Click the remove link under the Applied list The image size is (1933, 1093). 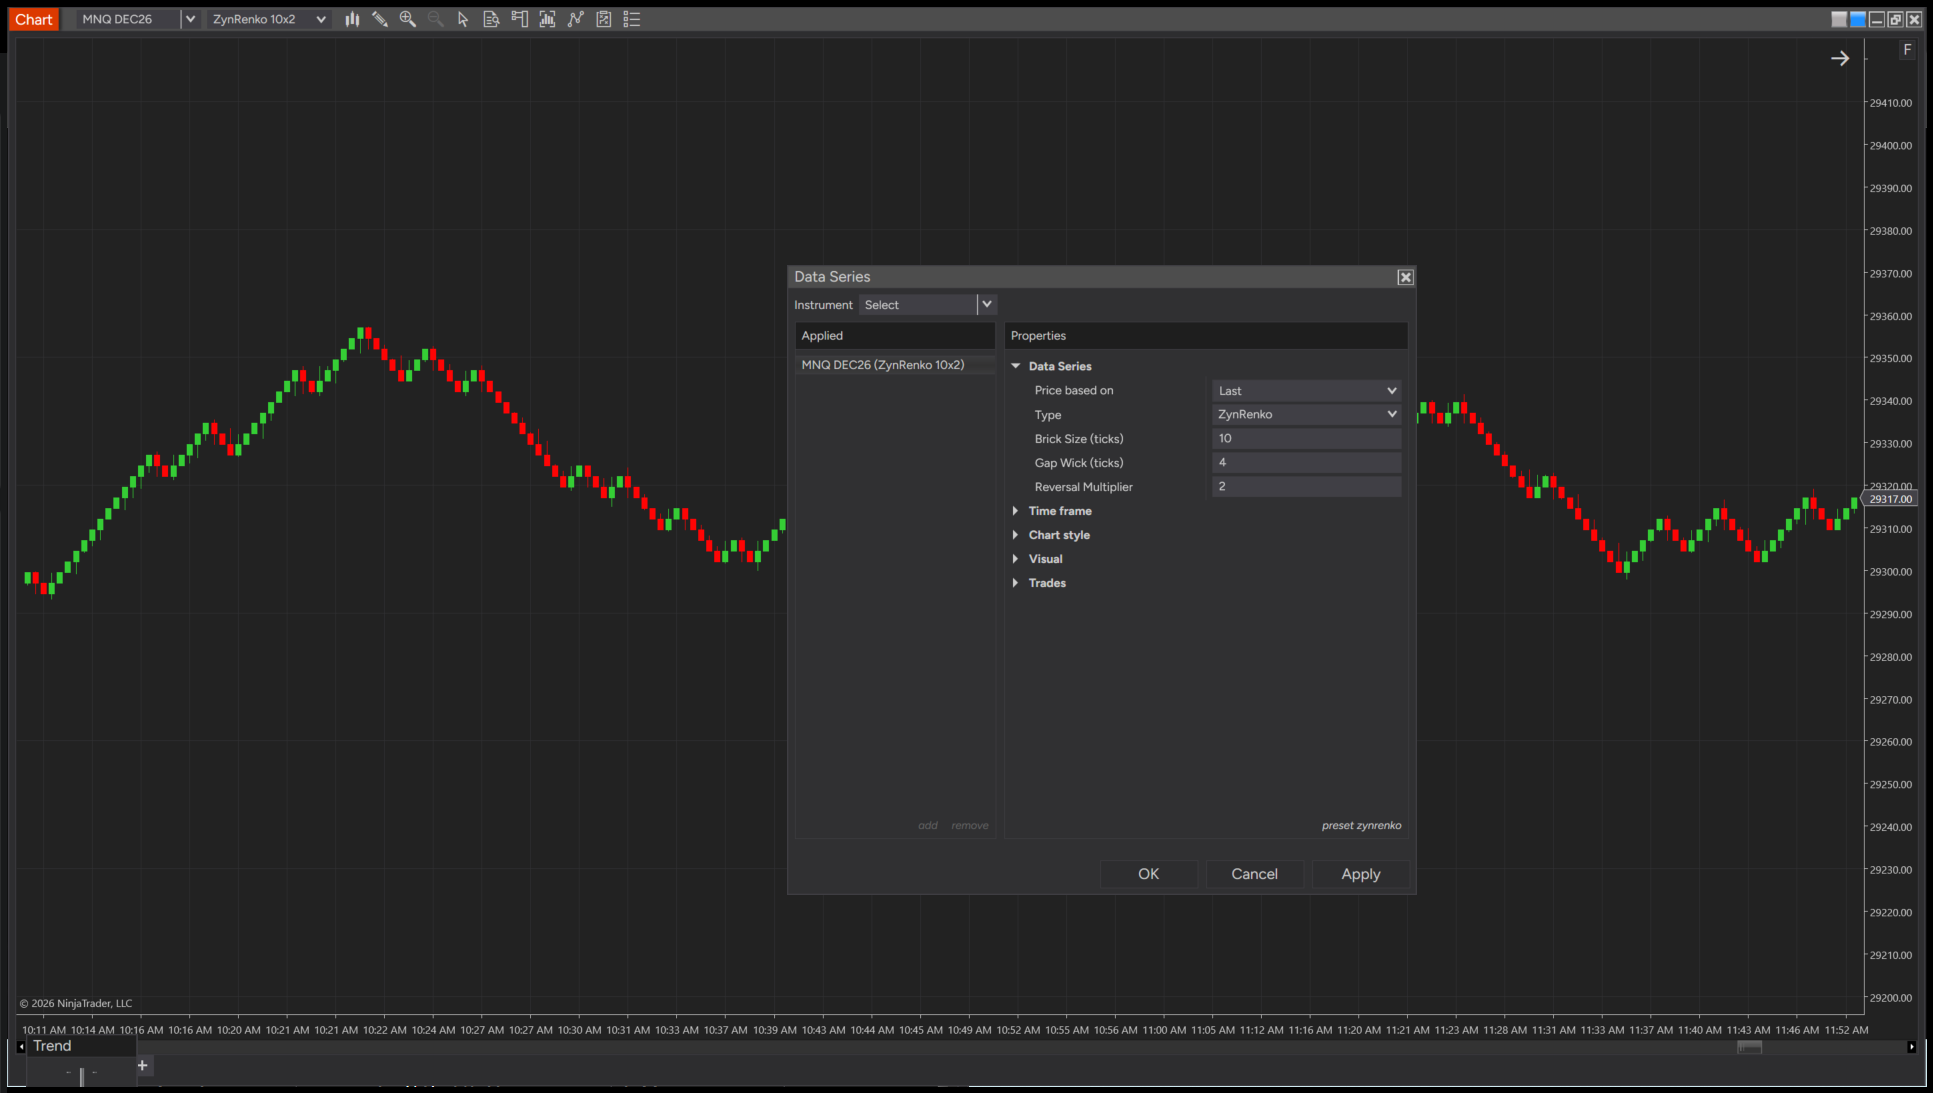pyautogui.click(x=970, y=826)
